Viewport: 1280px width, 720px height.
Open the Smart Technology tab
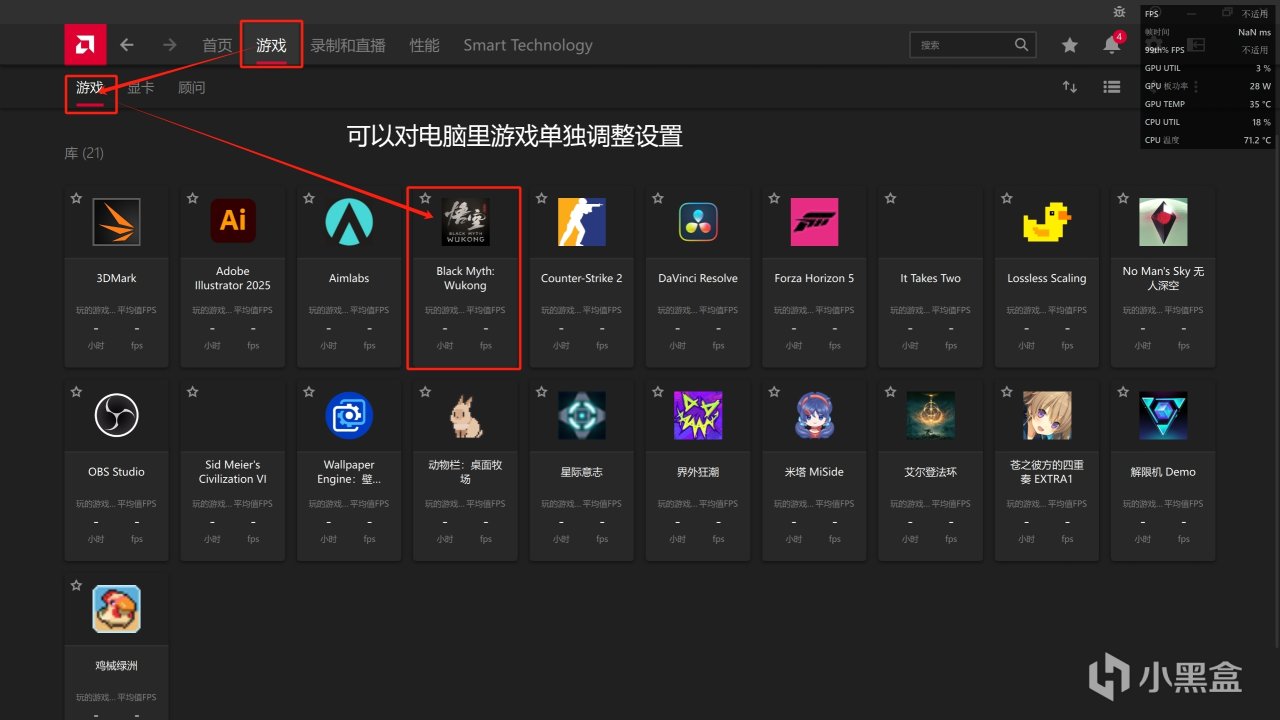528,45
